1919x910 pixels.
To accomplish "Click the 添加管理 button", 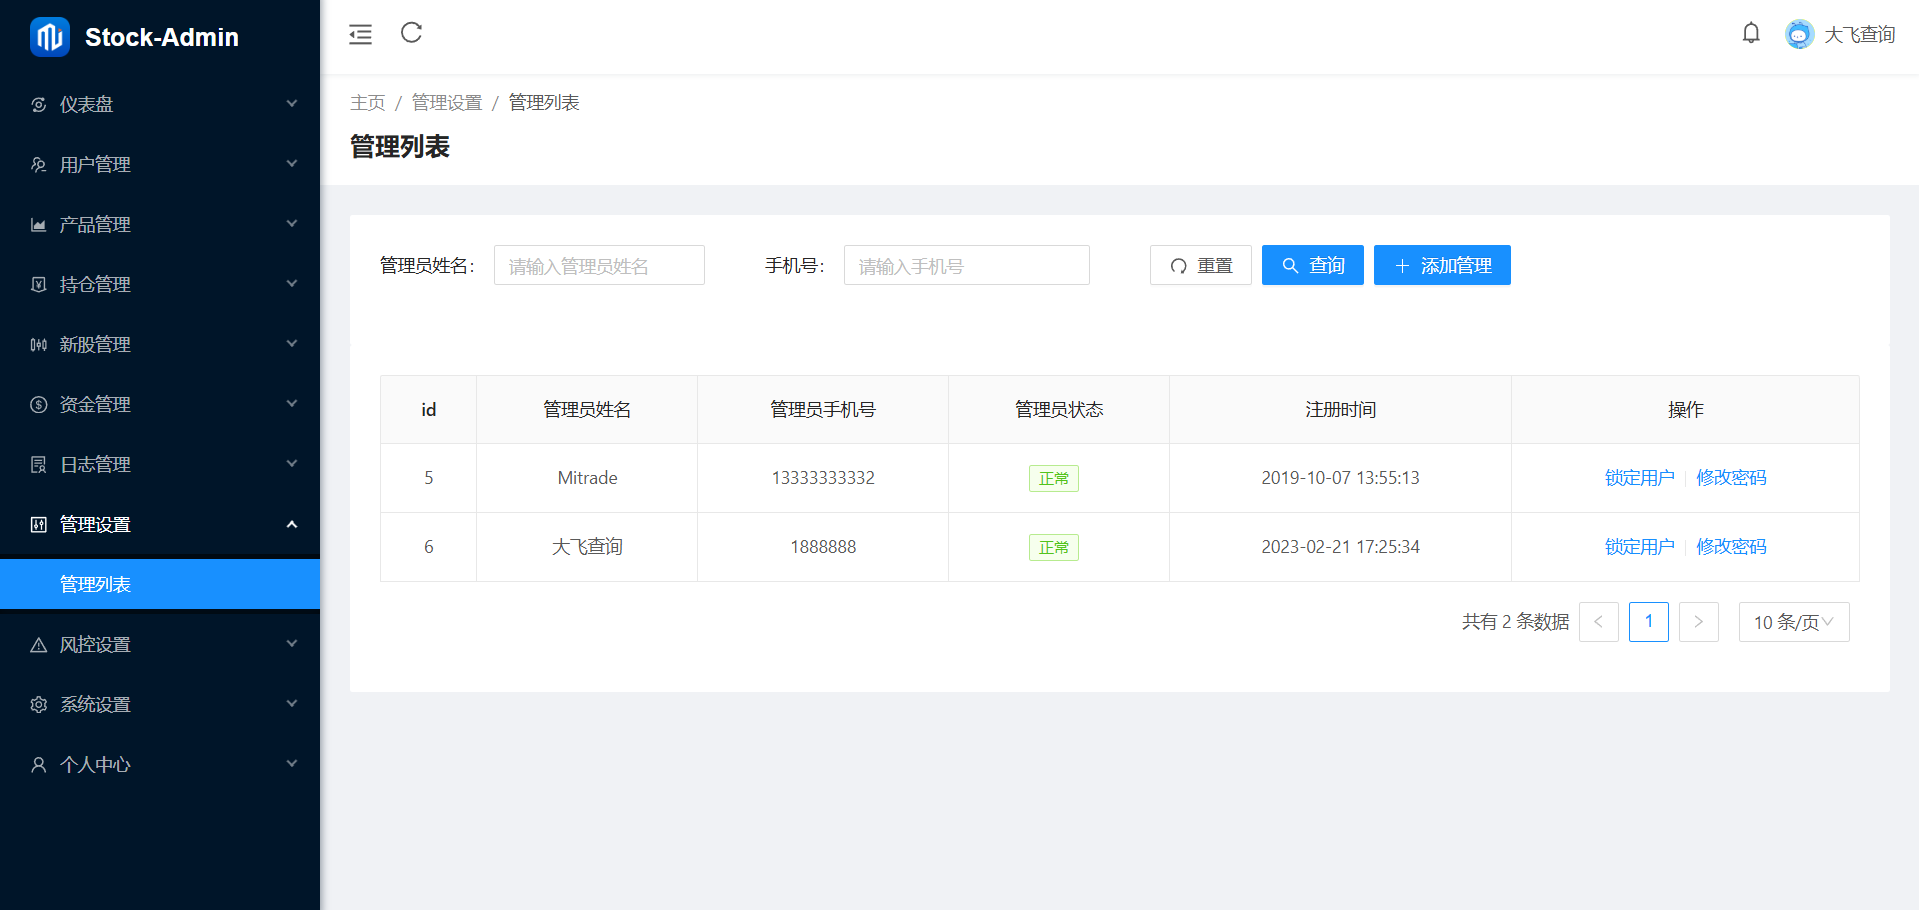I will click(x=1441, y=266).
